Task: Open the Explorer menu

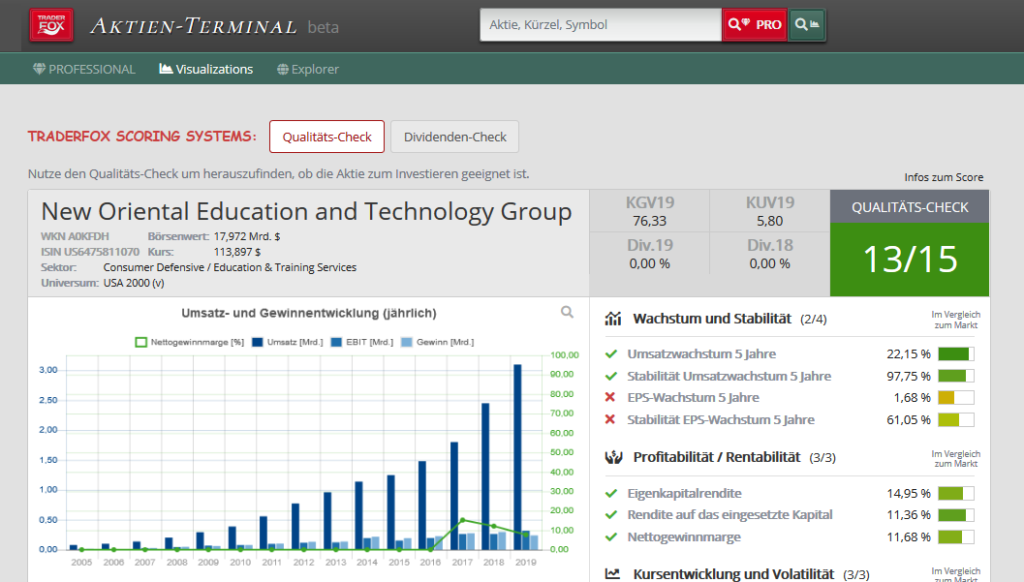Action: point(308,69)
